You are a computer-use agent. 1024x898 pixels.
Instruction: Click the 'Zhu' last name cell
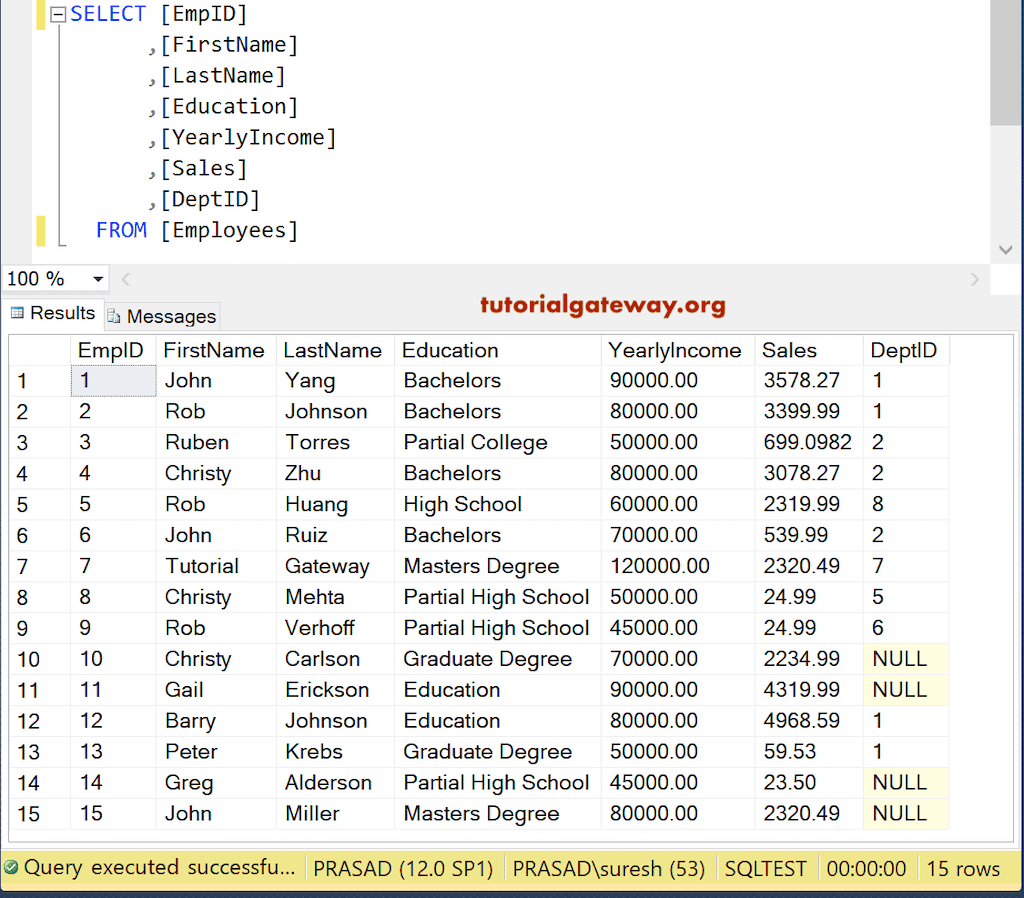tap(336, 473)
